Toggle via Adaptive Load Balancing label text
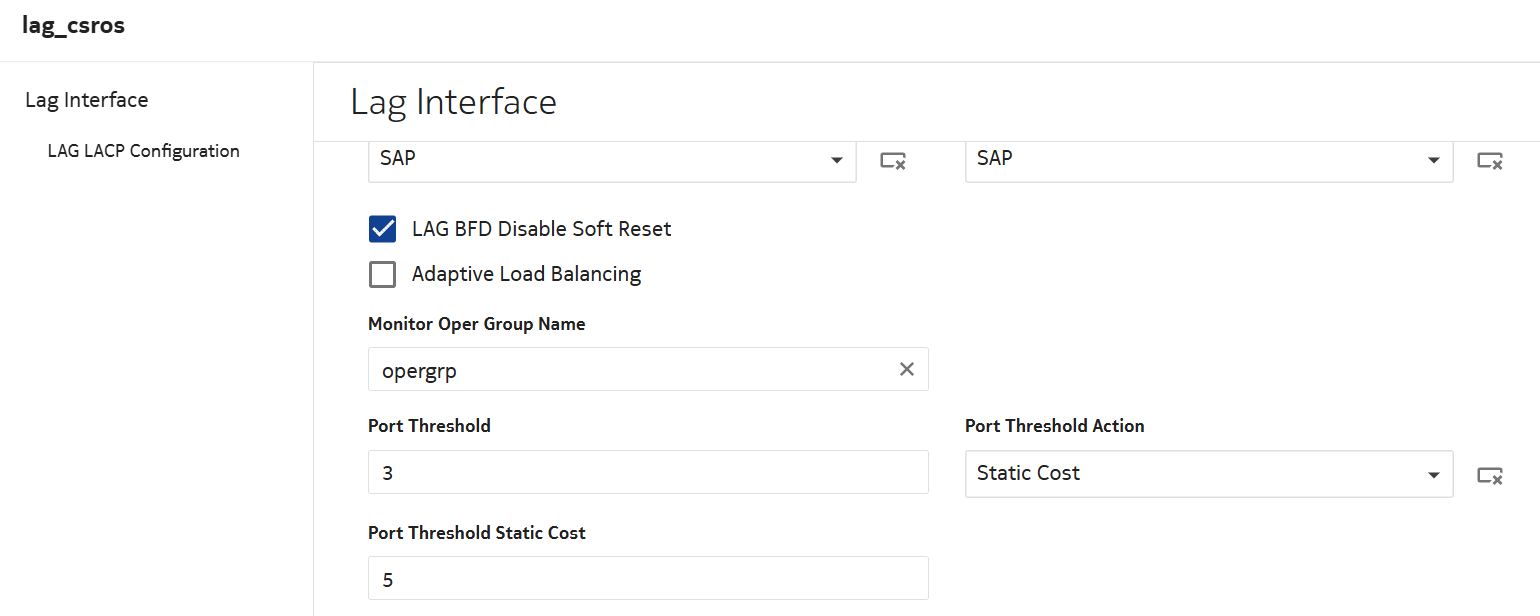The width and height of the screenshot is (1540, 616). pyautogui.click(x=526, y=274)
